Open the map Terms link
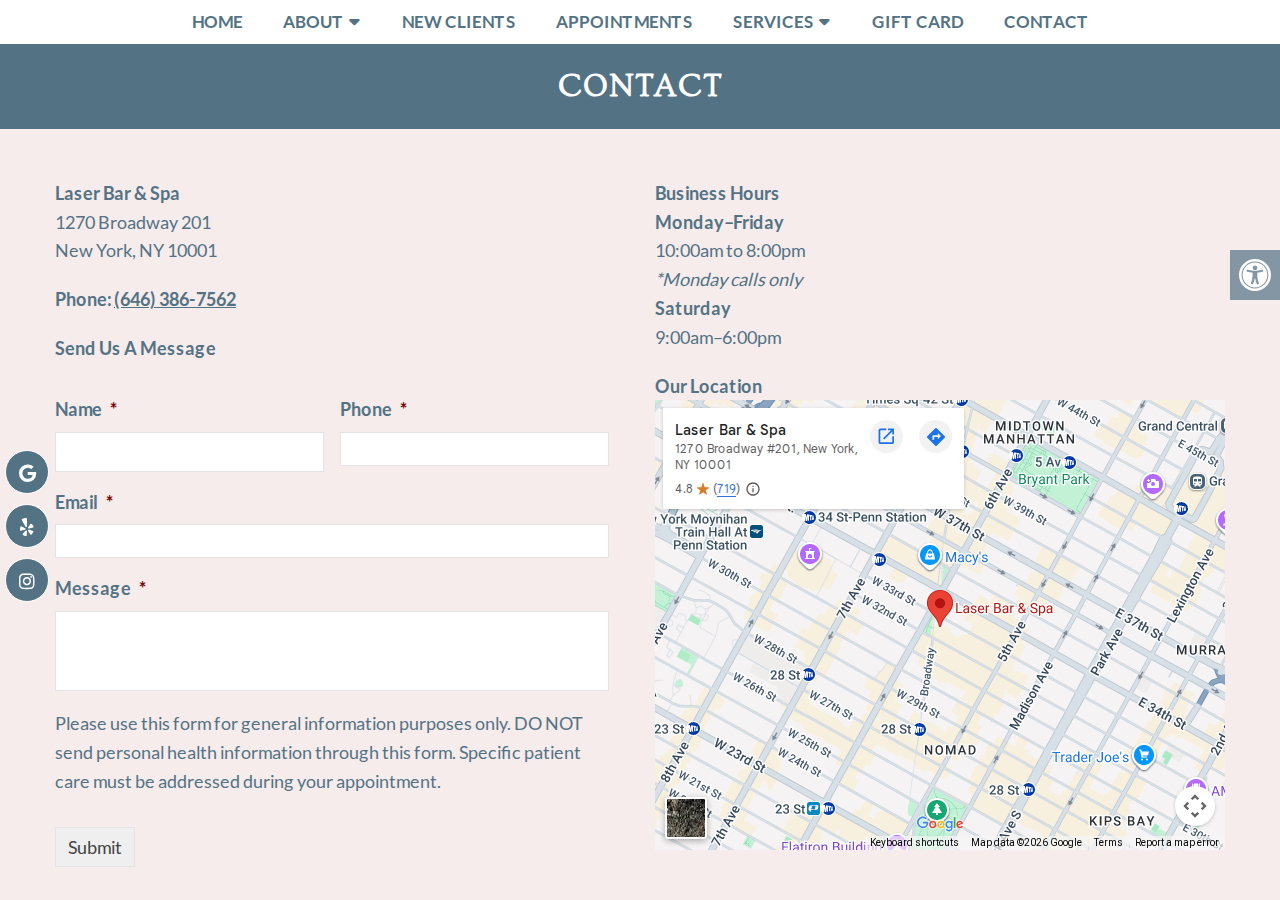 coord(1108,843)
